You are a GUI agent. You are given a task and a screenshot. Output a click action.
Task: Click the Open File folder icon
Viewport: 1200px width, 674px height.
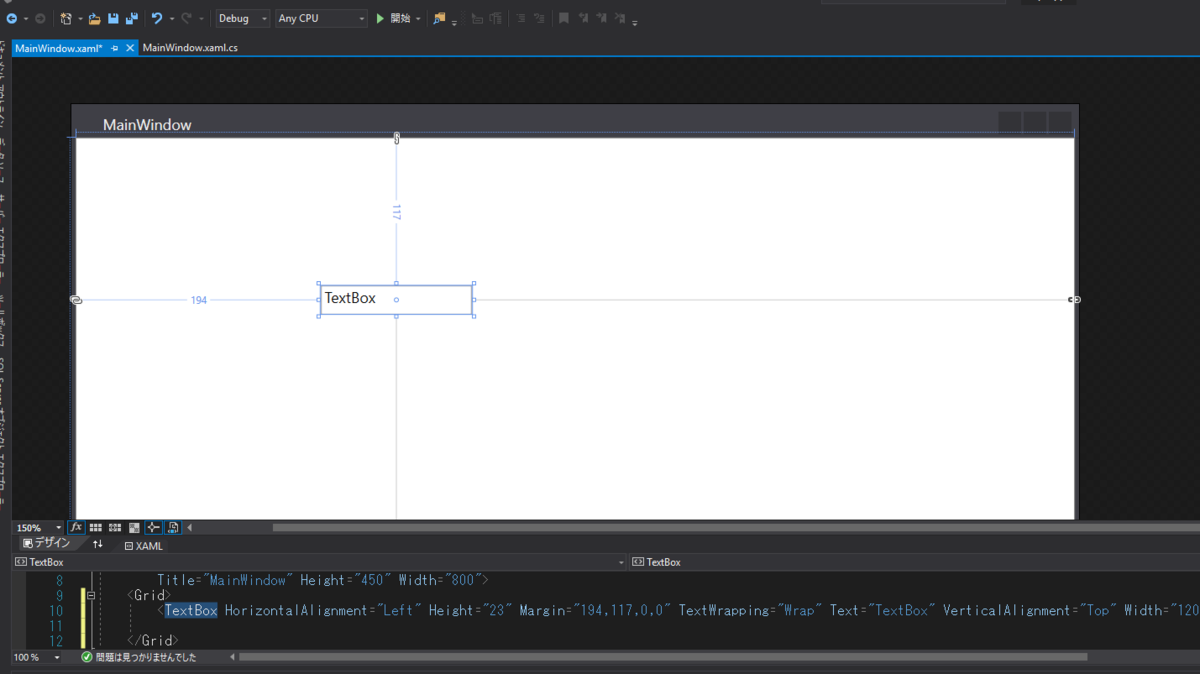pos(94,18)
